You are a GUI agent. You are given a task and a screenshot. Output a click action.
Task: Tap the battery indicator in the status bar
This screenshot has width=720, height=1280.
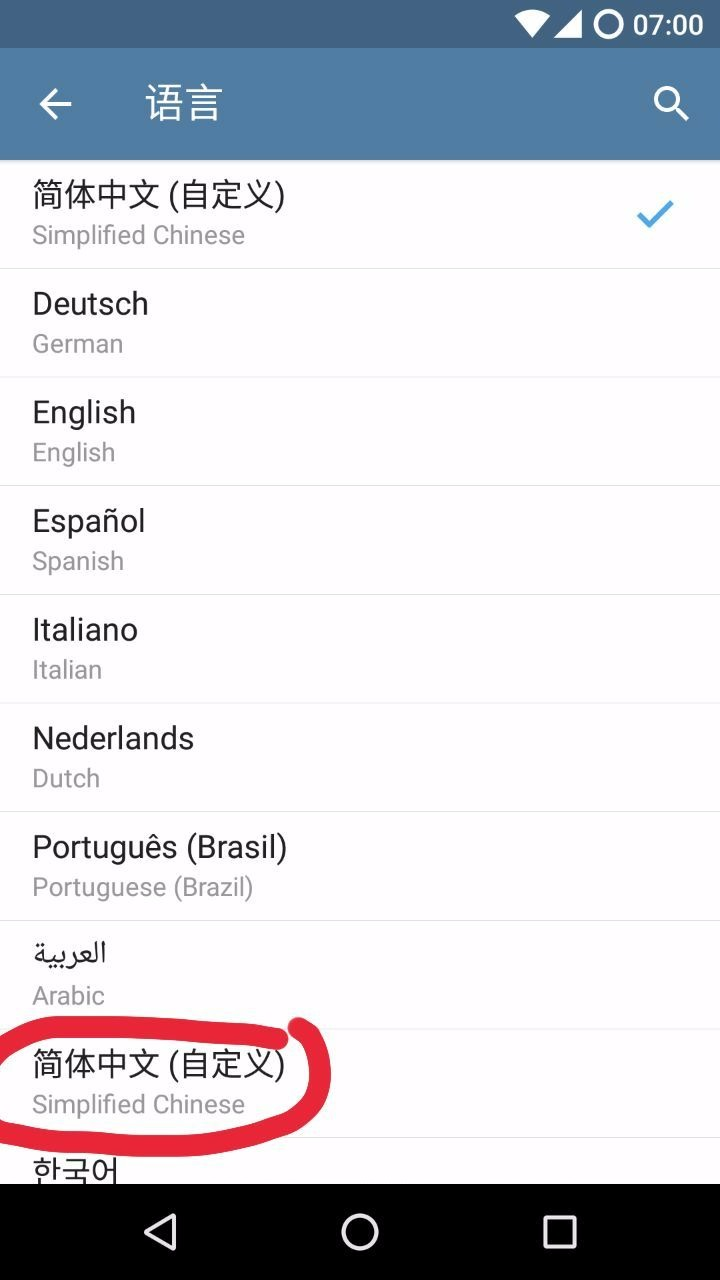[x=608, y=24]
